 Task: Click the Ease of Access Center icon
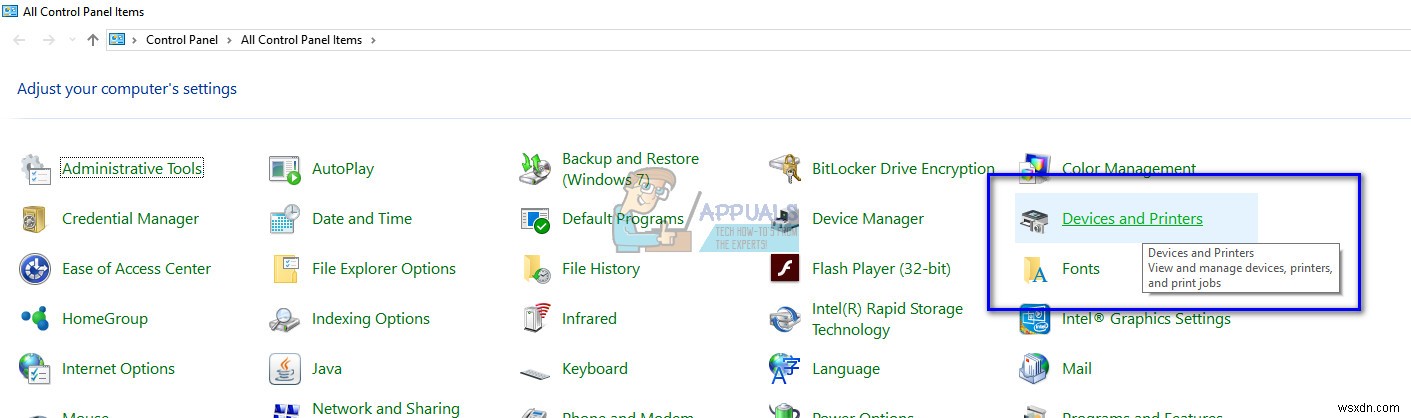[x=35, y=269]
